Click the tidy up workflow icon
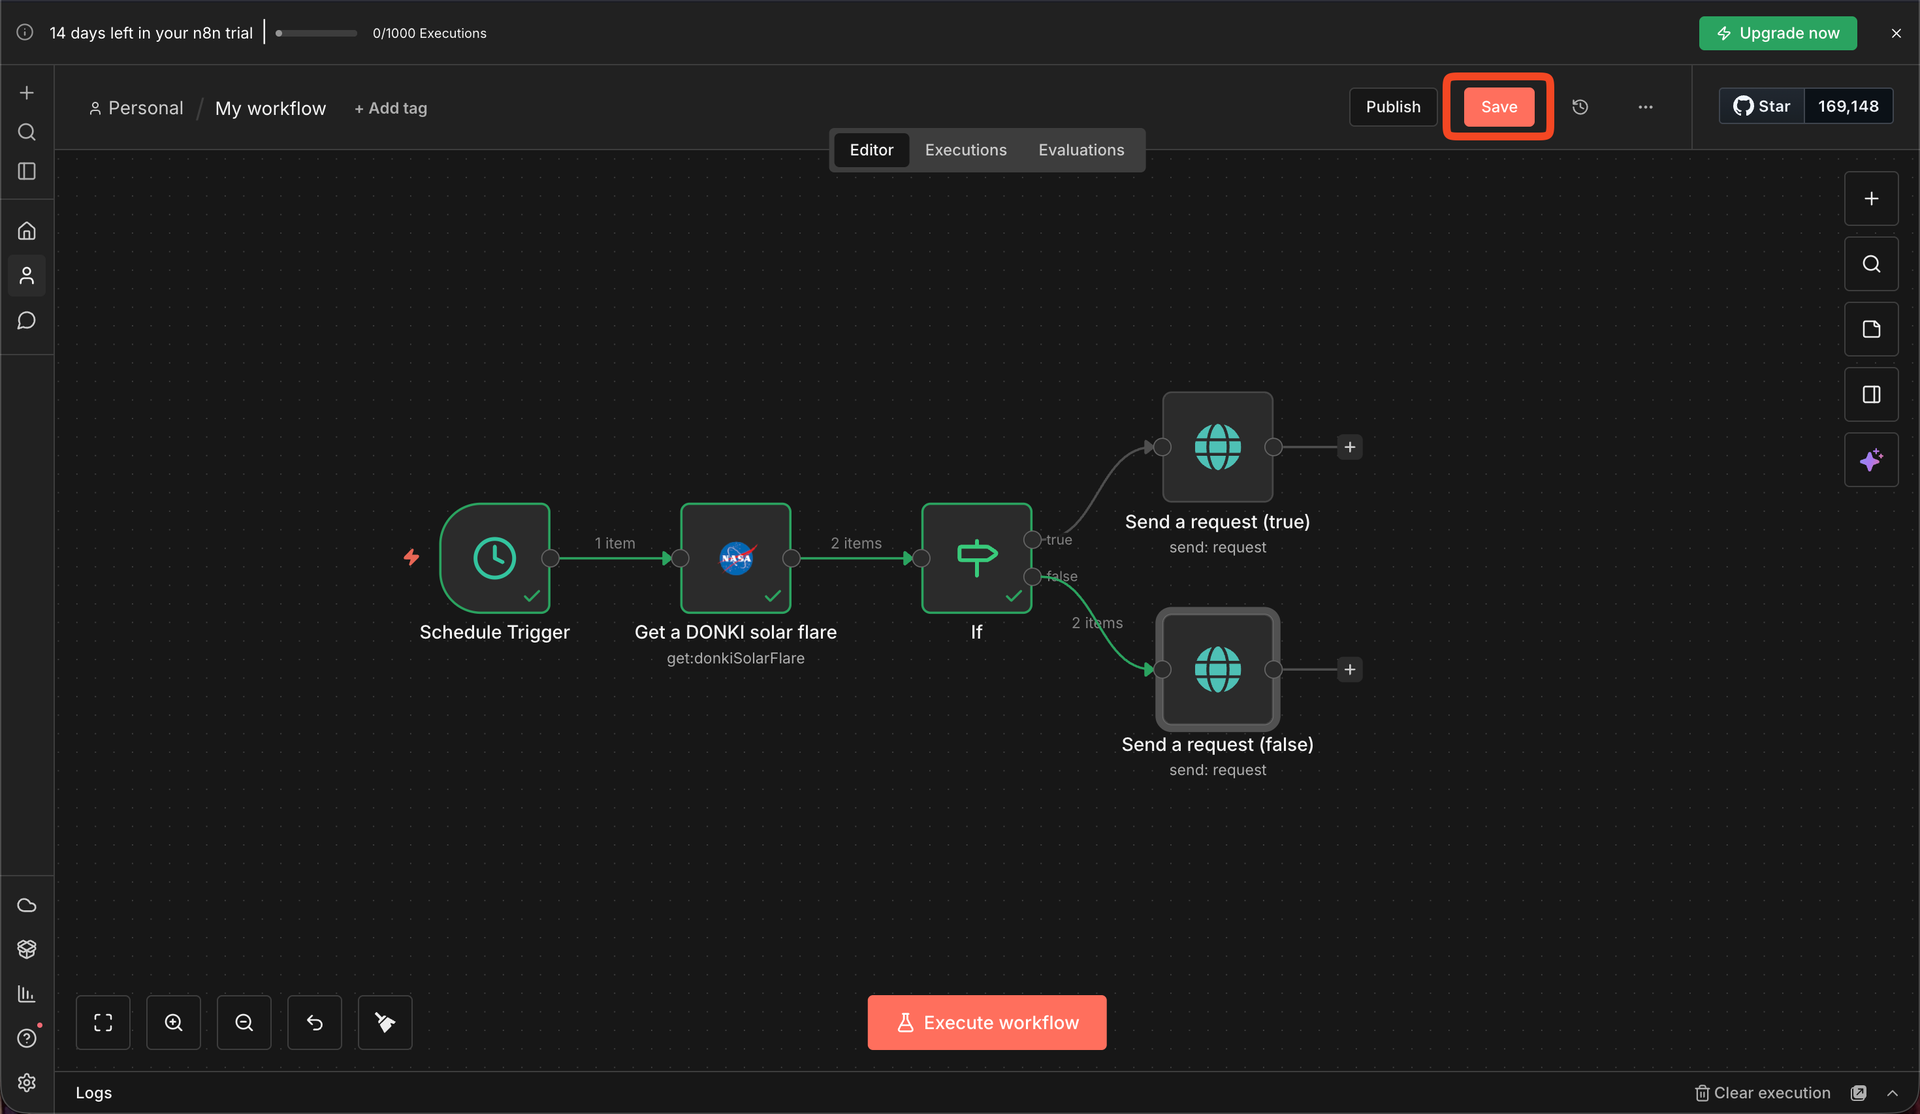Screen dimensions: 1920x1114 (385, 1022)
